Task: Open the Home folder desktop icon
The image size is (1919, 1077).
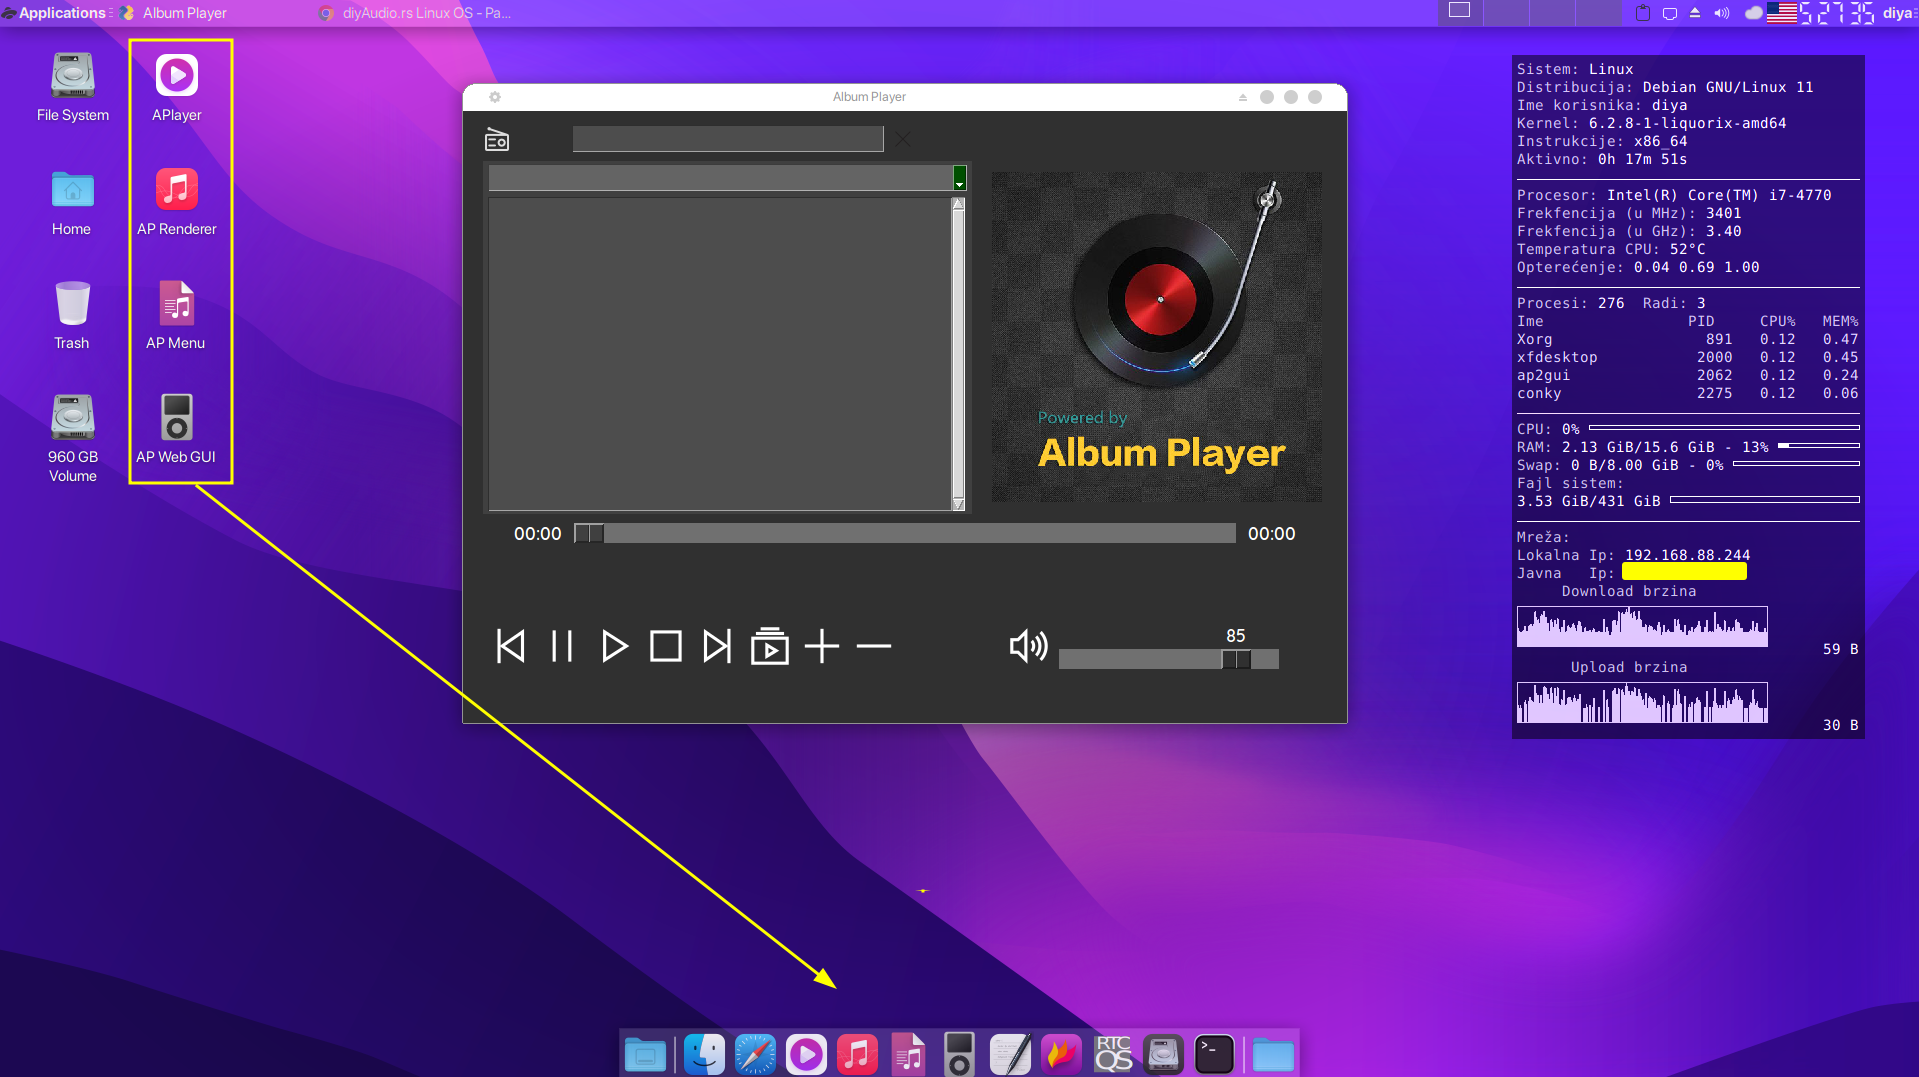Action: coord(72,202)
